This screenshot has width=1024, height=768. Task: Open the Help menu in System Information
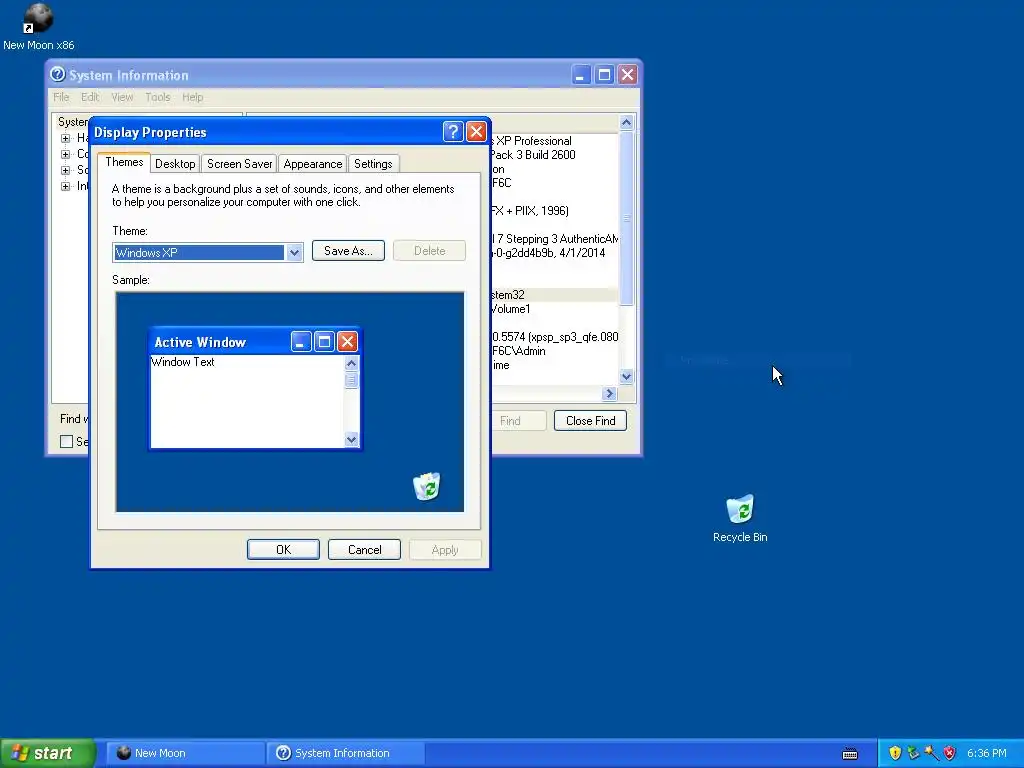[192, 97]
